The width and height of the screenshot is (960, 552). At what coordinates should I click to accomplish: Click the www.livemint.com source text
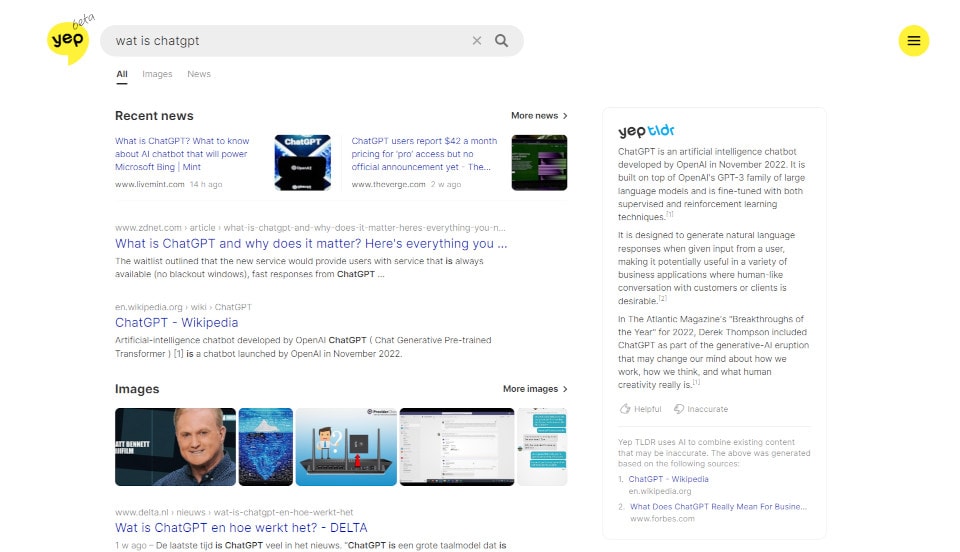pos(149,184)
